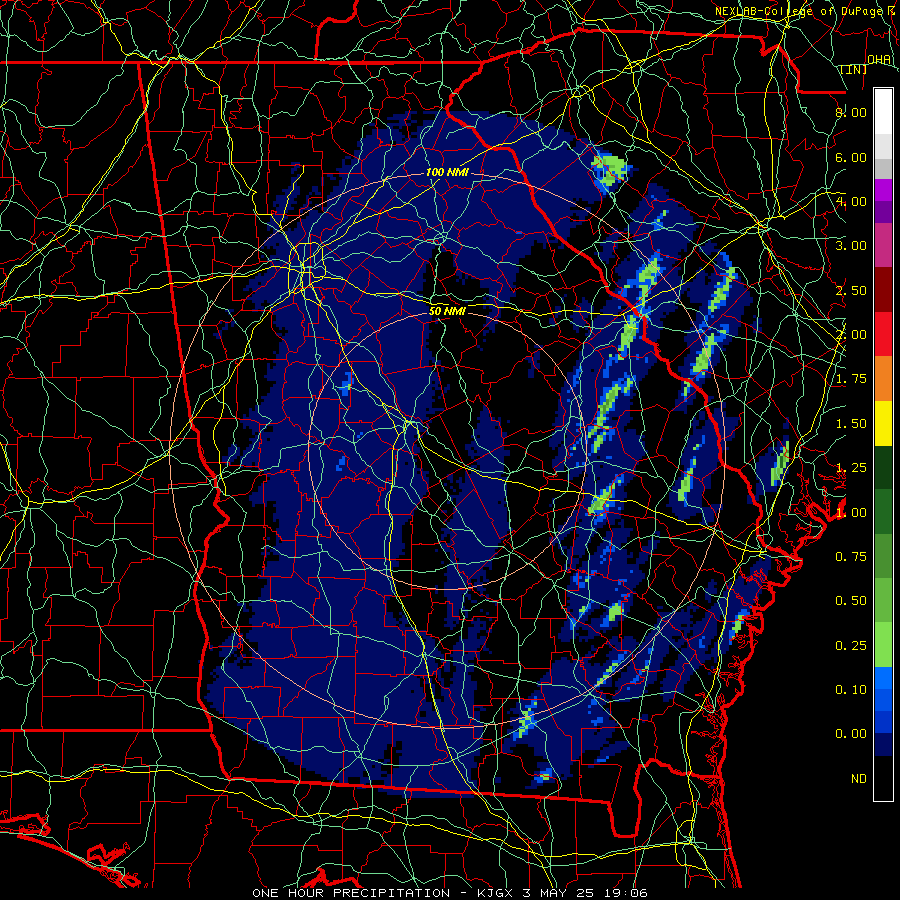Click the 1.75 legend value
The image size is (900, 900).
point(851,379)
